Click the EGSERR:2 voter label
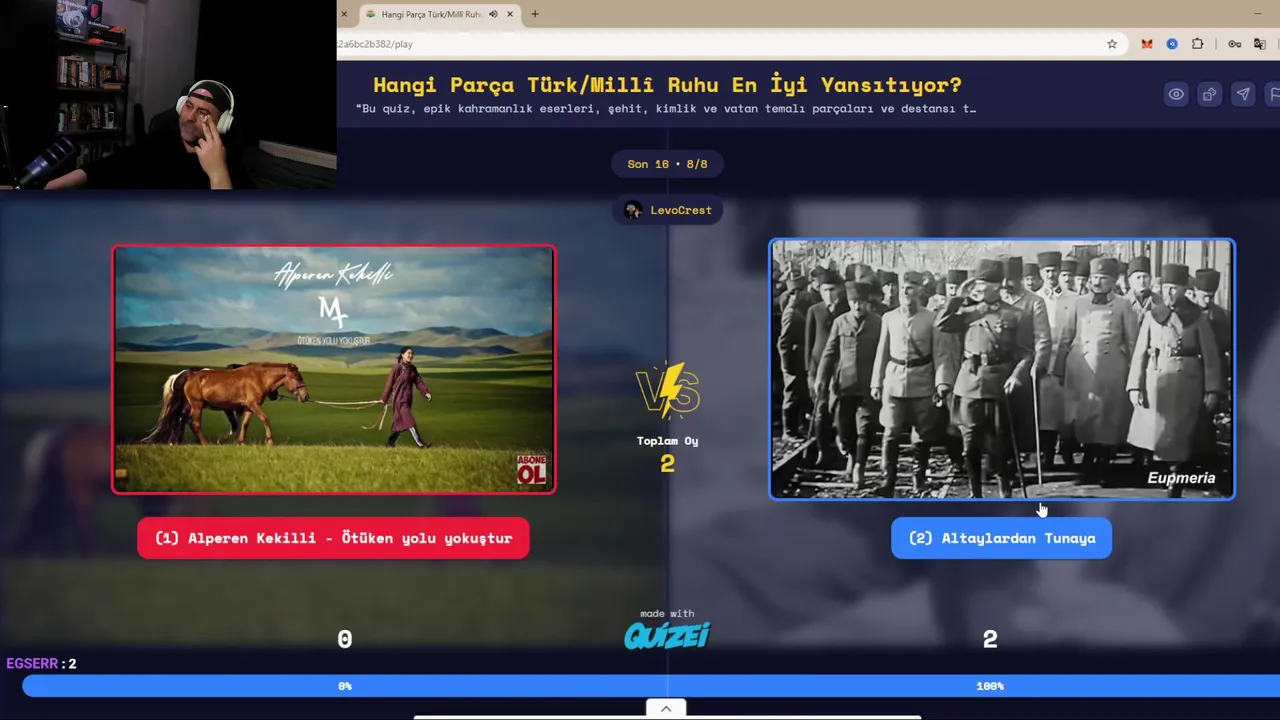The width and height of the screenshot is (1280, 720). (x=41, y=663)
